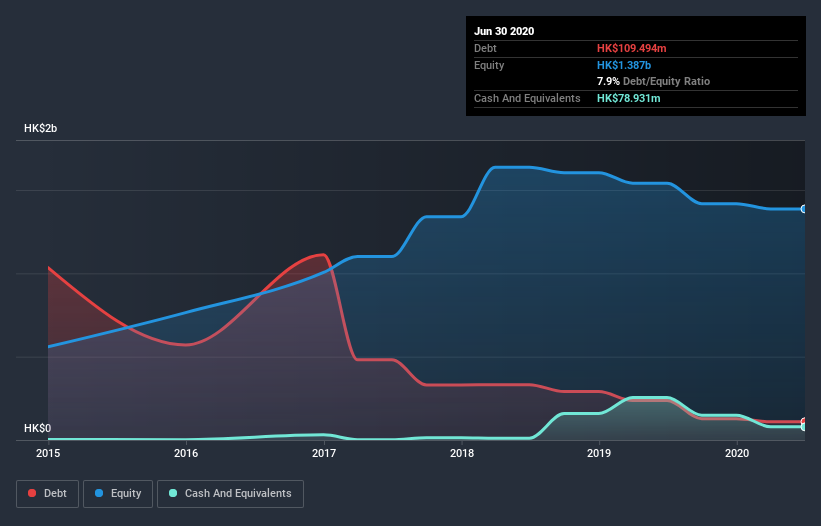Screen dimensions: 821x526
Task: Toggle the Equity series legend button
Action: tap(118, 494)
